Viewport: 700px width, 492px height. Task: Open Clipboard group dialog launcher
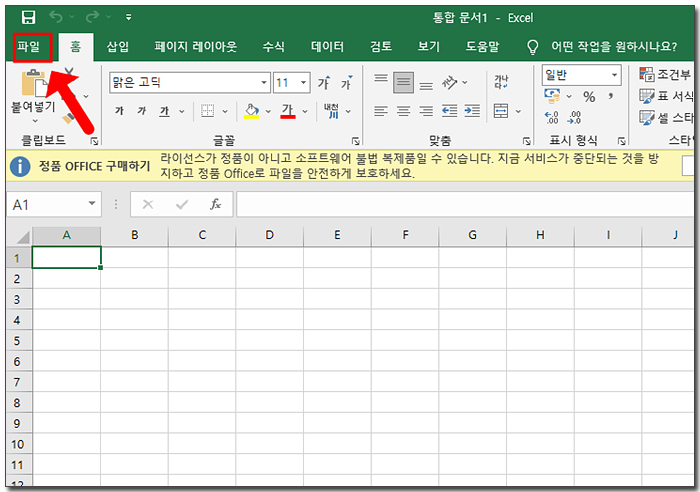coord(94,141)
